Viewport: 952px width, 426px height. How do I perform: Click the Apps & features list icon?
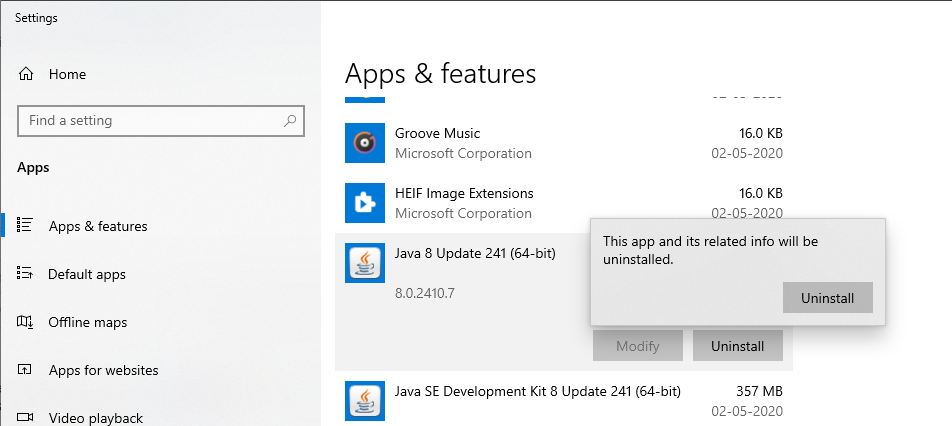(25, 225)
